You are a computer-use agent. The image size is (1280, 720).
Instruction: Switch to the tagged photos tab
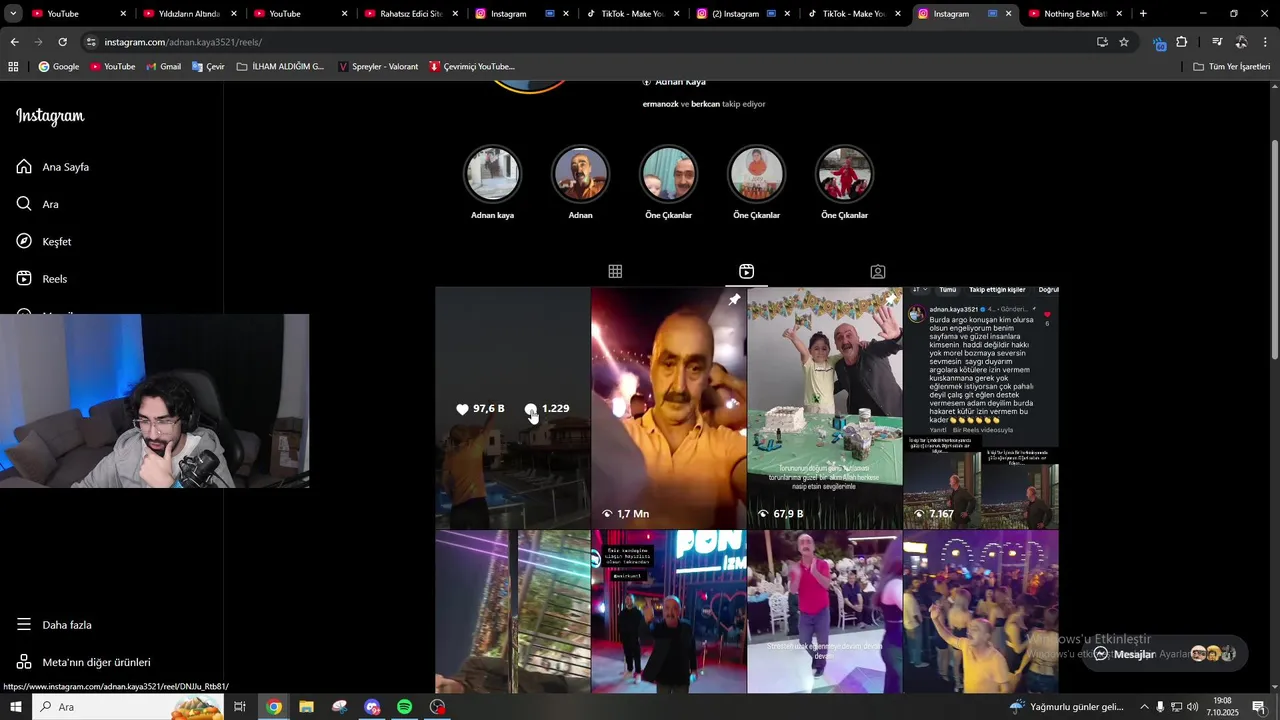(x=877, y=271)
